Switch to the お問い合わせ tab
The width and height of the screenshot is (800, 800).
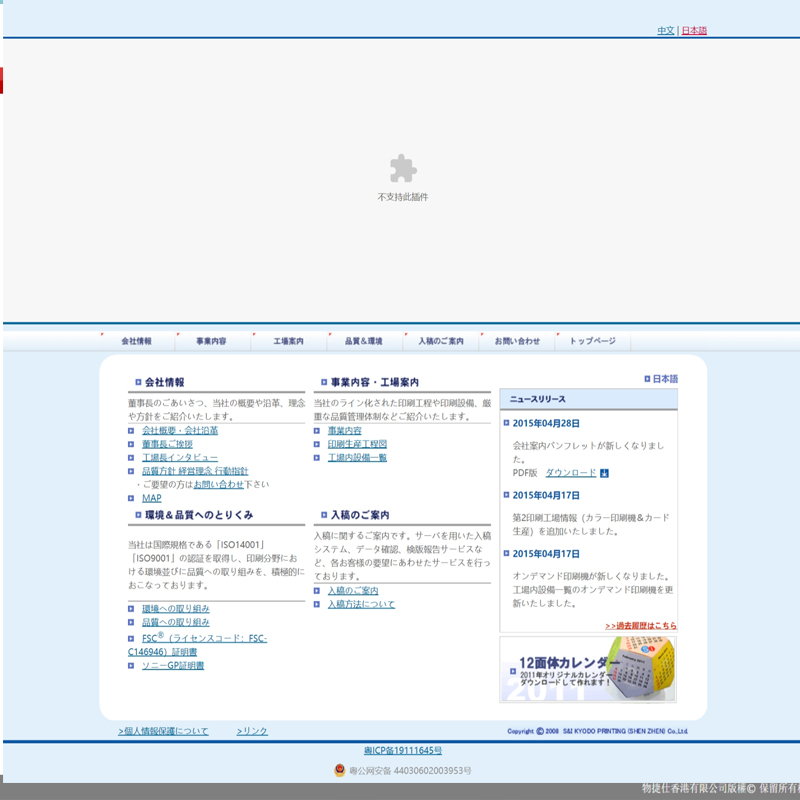click(516, 339)
